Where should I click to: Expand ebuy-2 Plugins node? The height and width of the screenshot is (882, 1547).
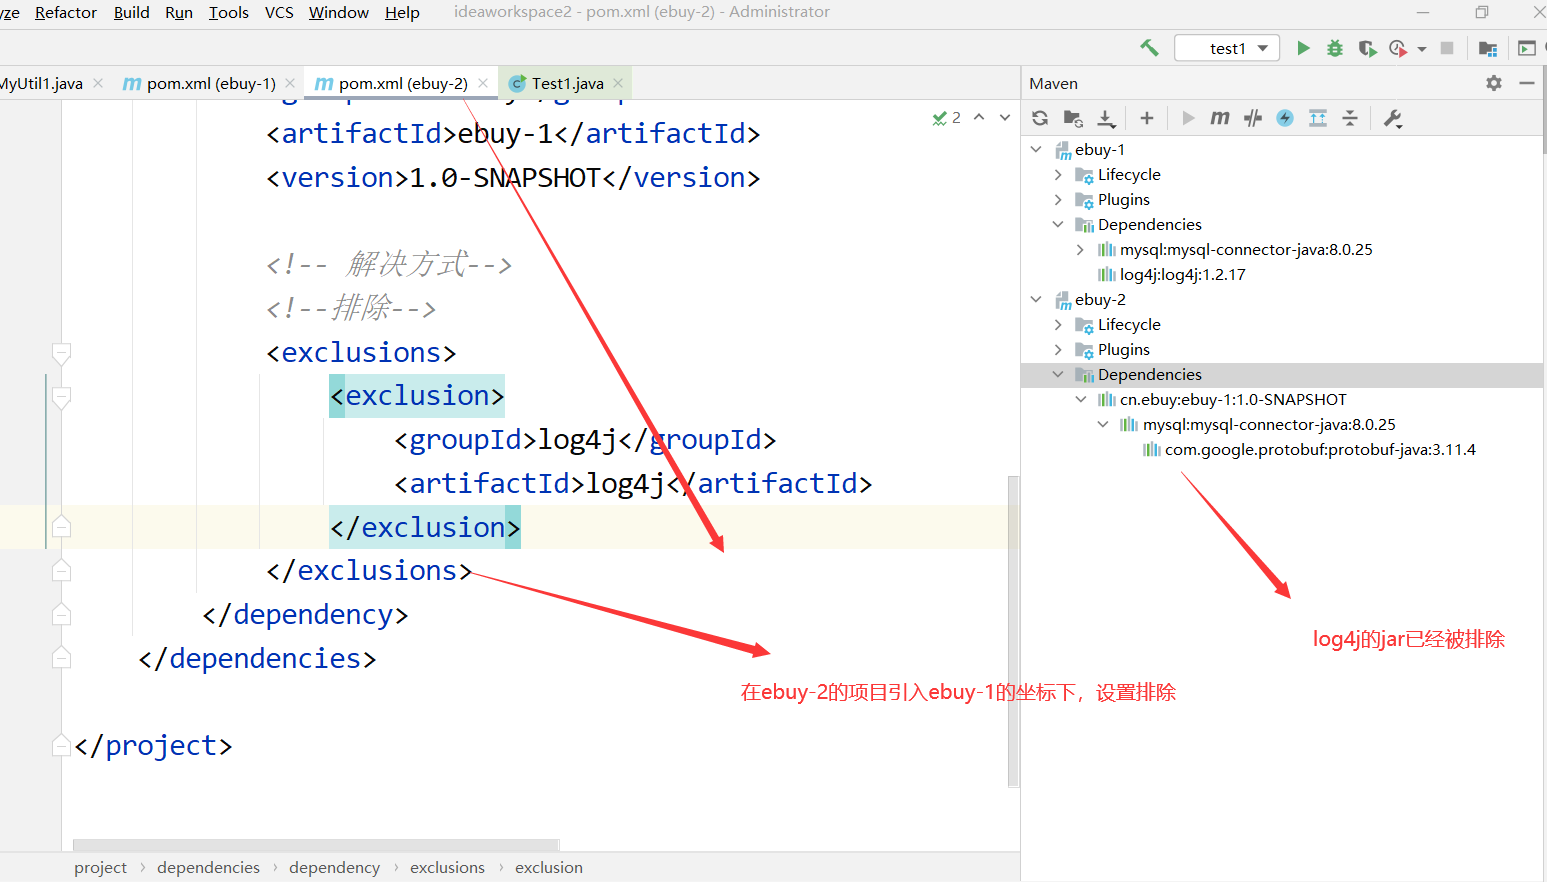click(x=1058, y=349)
